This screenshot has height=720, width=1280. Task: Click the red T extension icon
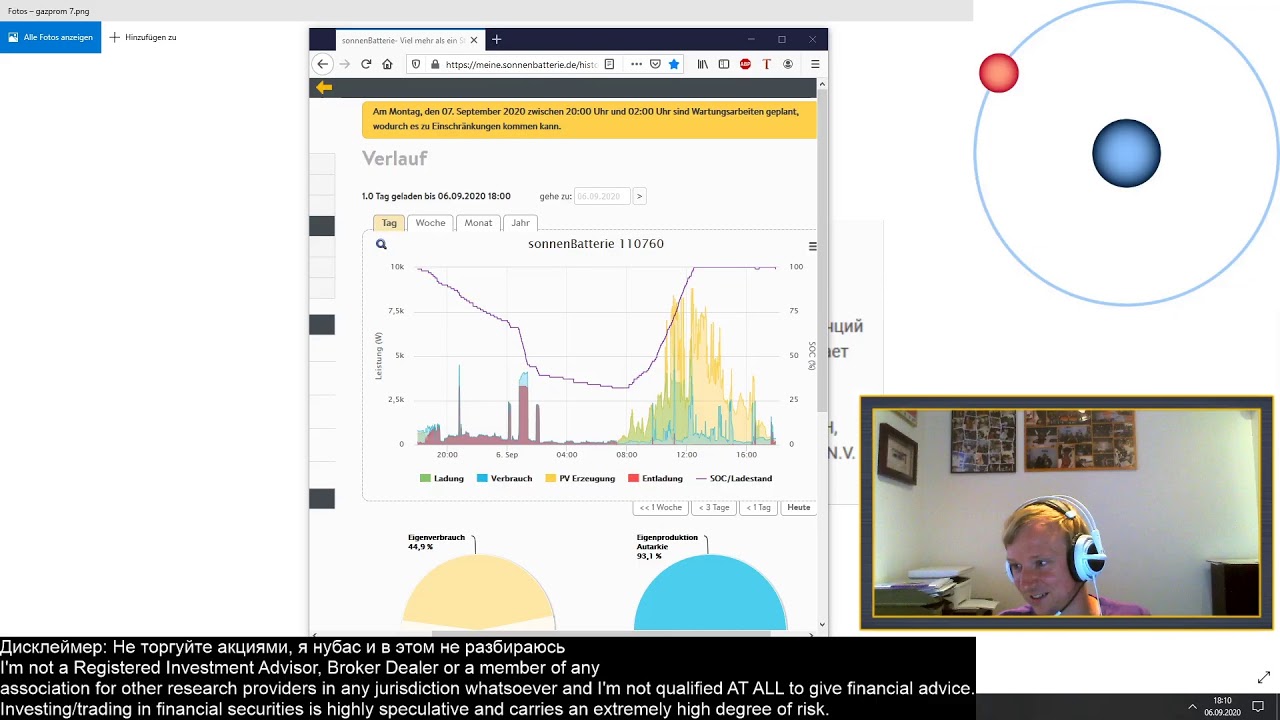[766, 64]
